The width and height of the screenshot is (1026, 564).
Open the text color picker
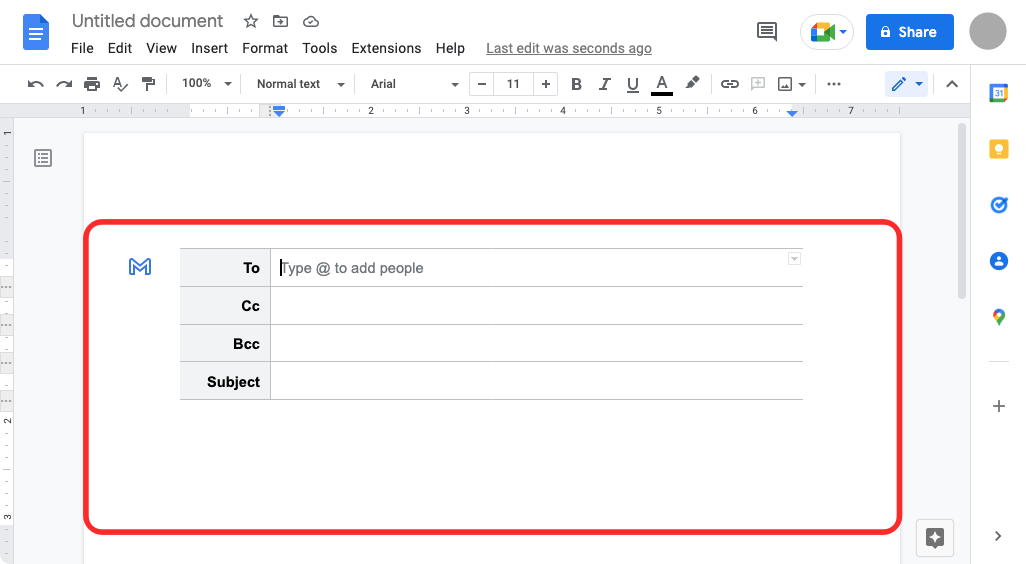point(662,84)
